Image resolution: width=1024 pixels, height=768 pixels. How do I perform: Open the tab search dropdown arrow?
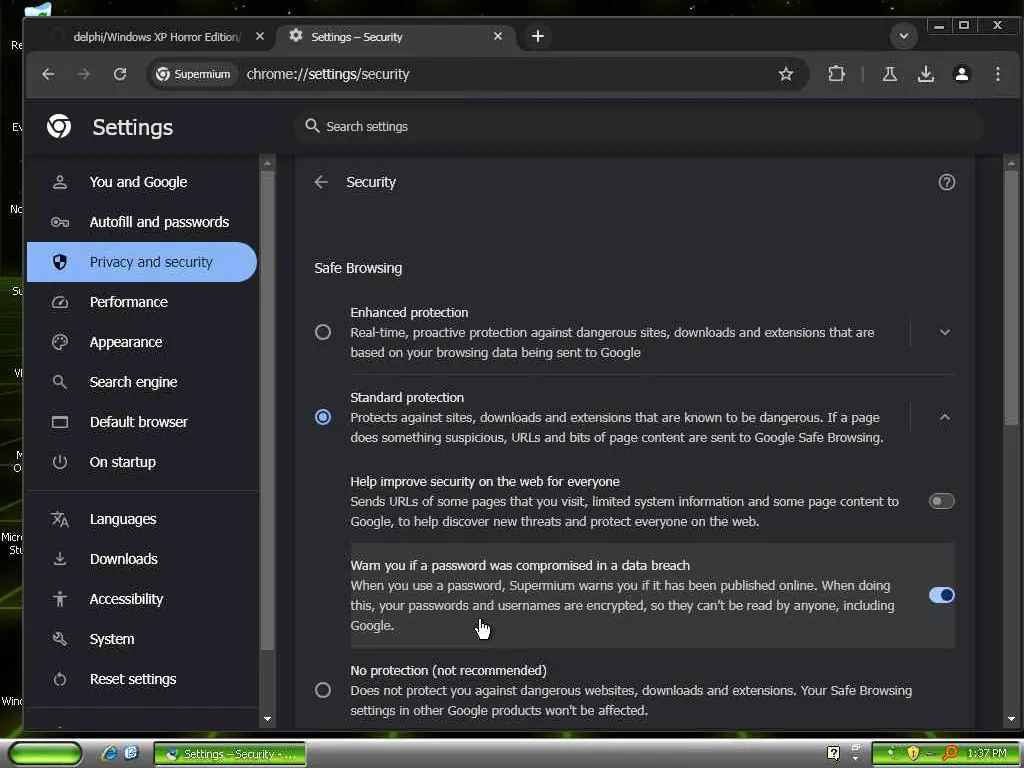coord(904,36)
